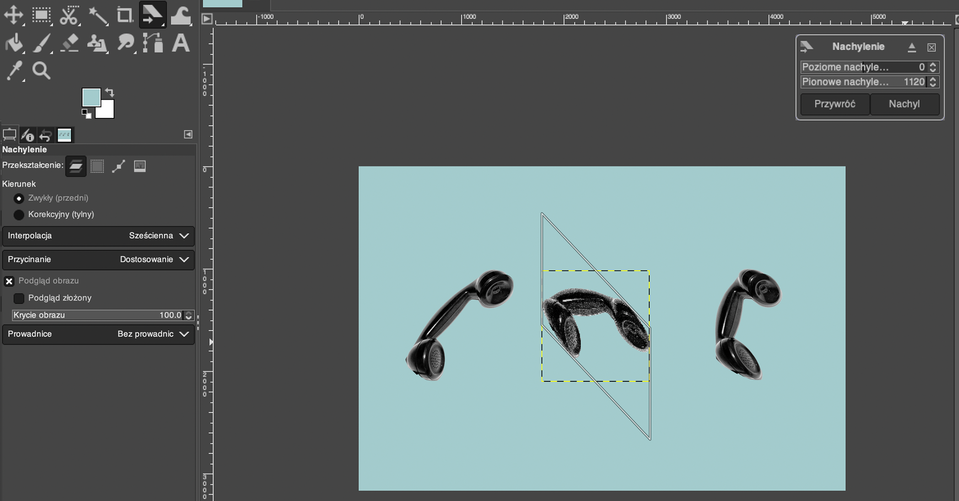Screen dimensions: 959x501
Task: Open the Prowadnice guides dropdown
Action: click(x=98, y=334)
